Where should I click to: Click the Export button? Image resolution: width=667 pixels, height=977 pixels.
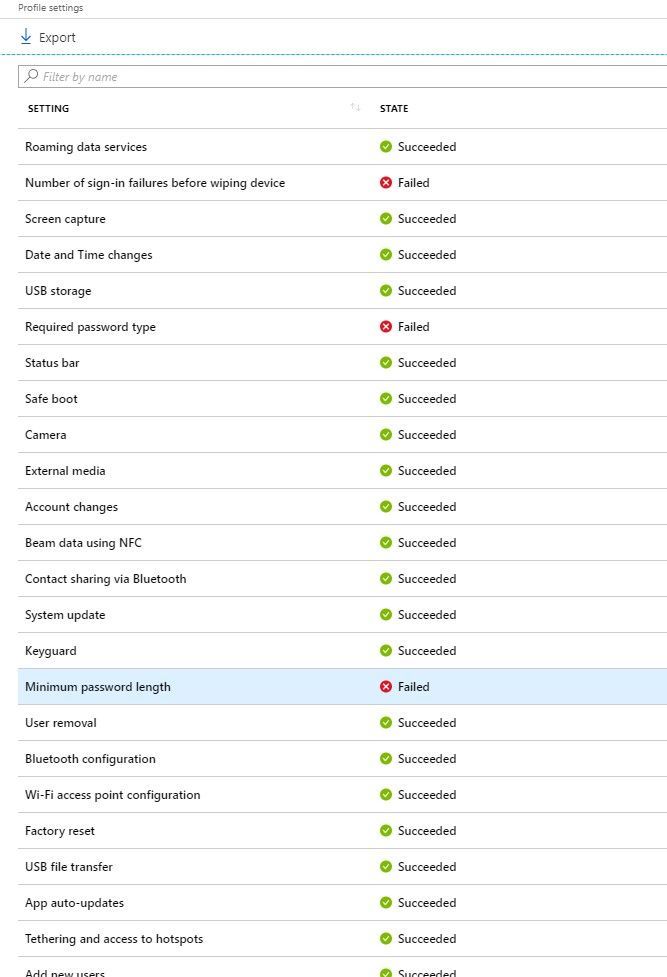pos(45,37)
